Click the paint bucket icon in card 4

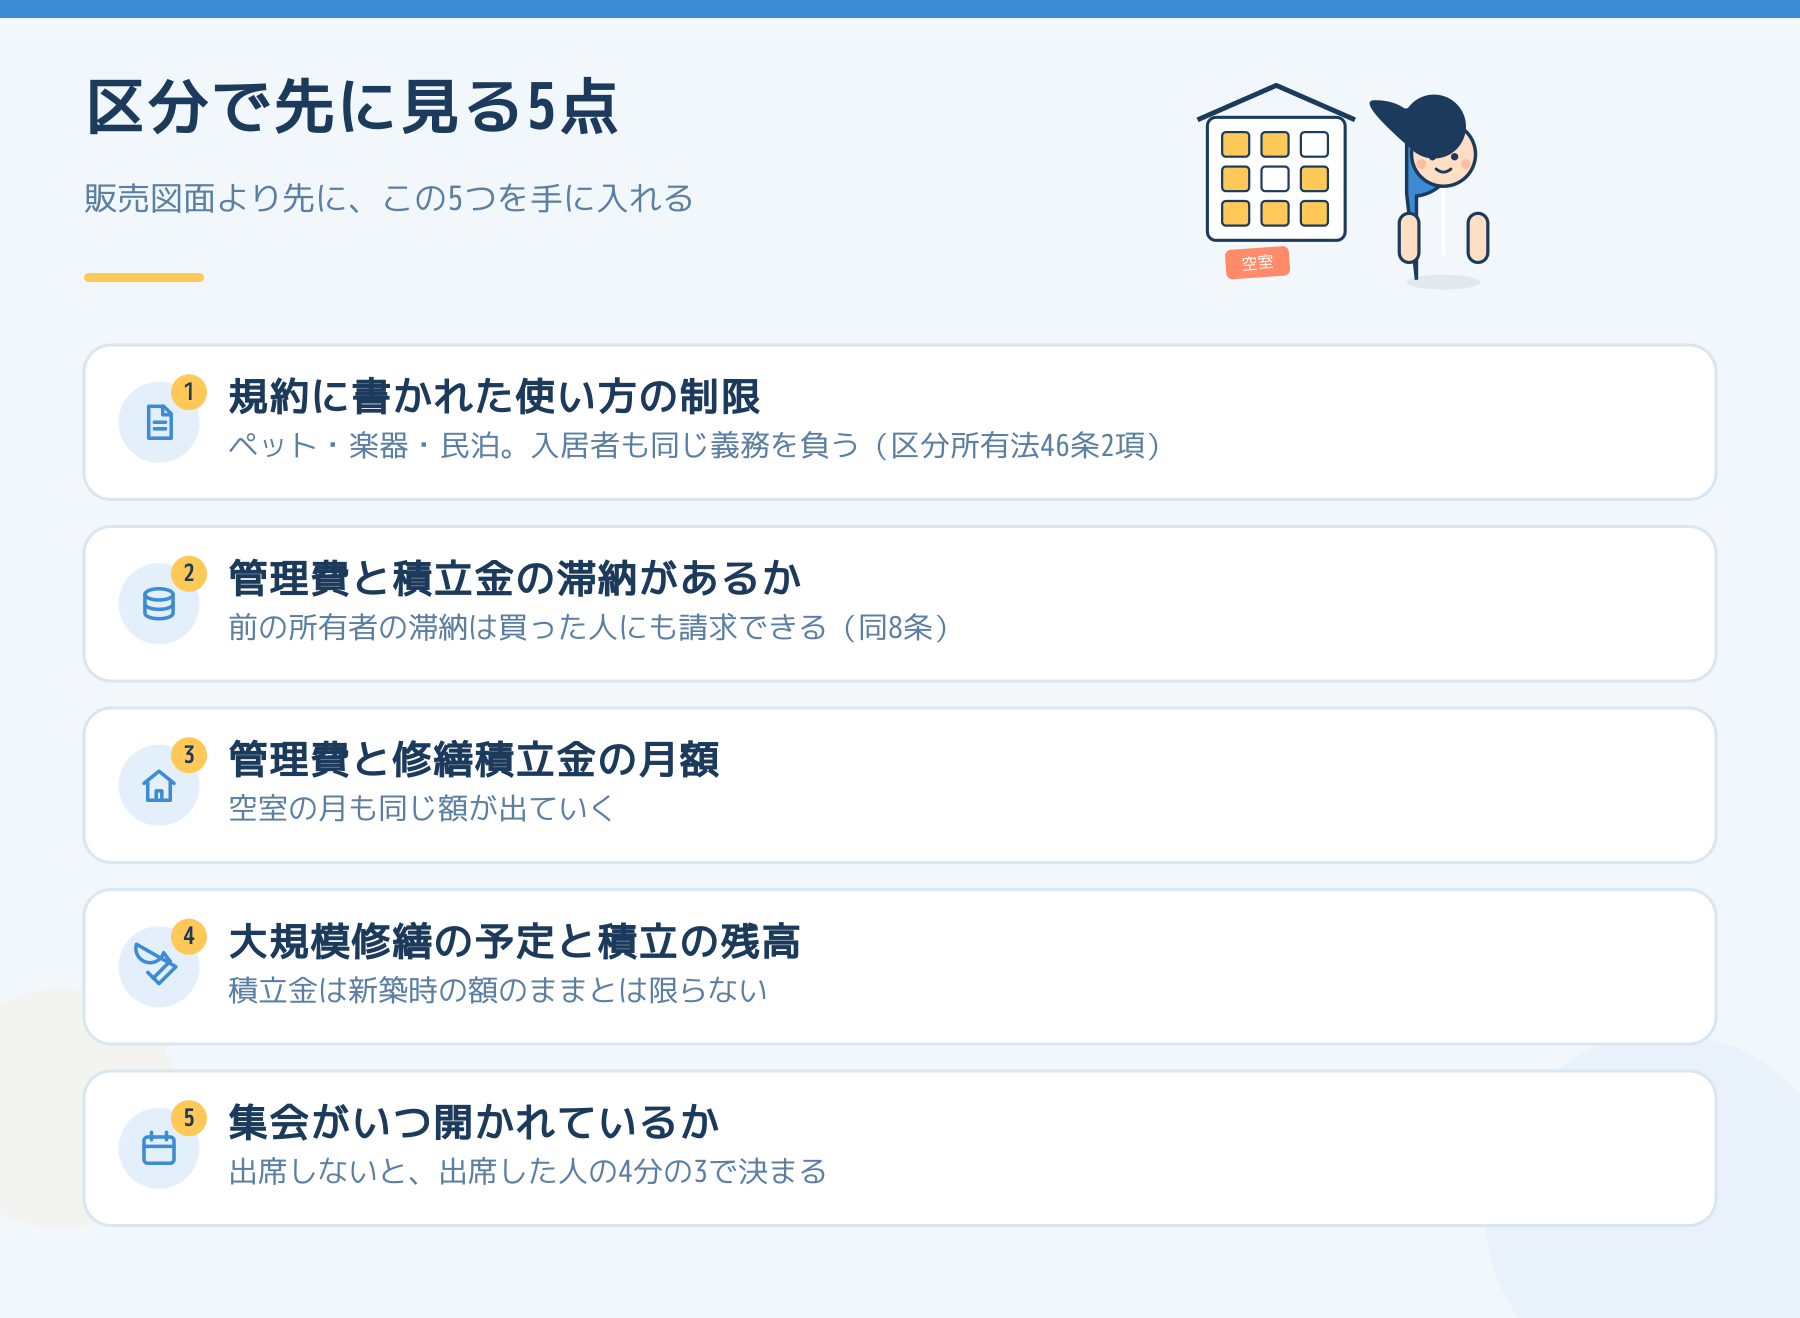point(156,965)
